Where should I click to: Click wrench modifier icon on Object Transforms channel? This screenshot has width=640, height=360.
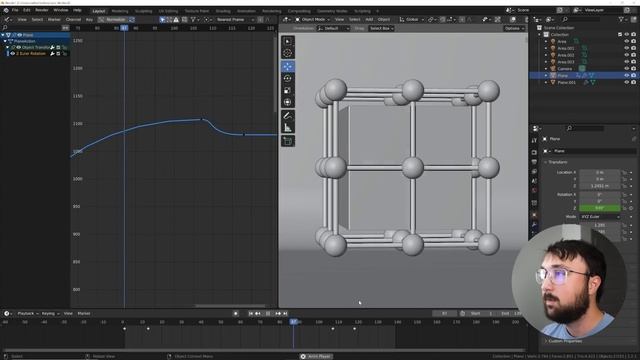click(52, 47)
